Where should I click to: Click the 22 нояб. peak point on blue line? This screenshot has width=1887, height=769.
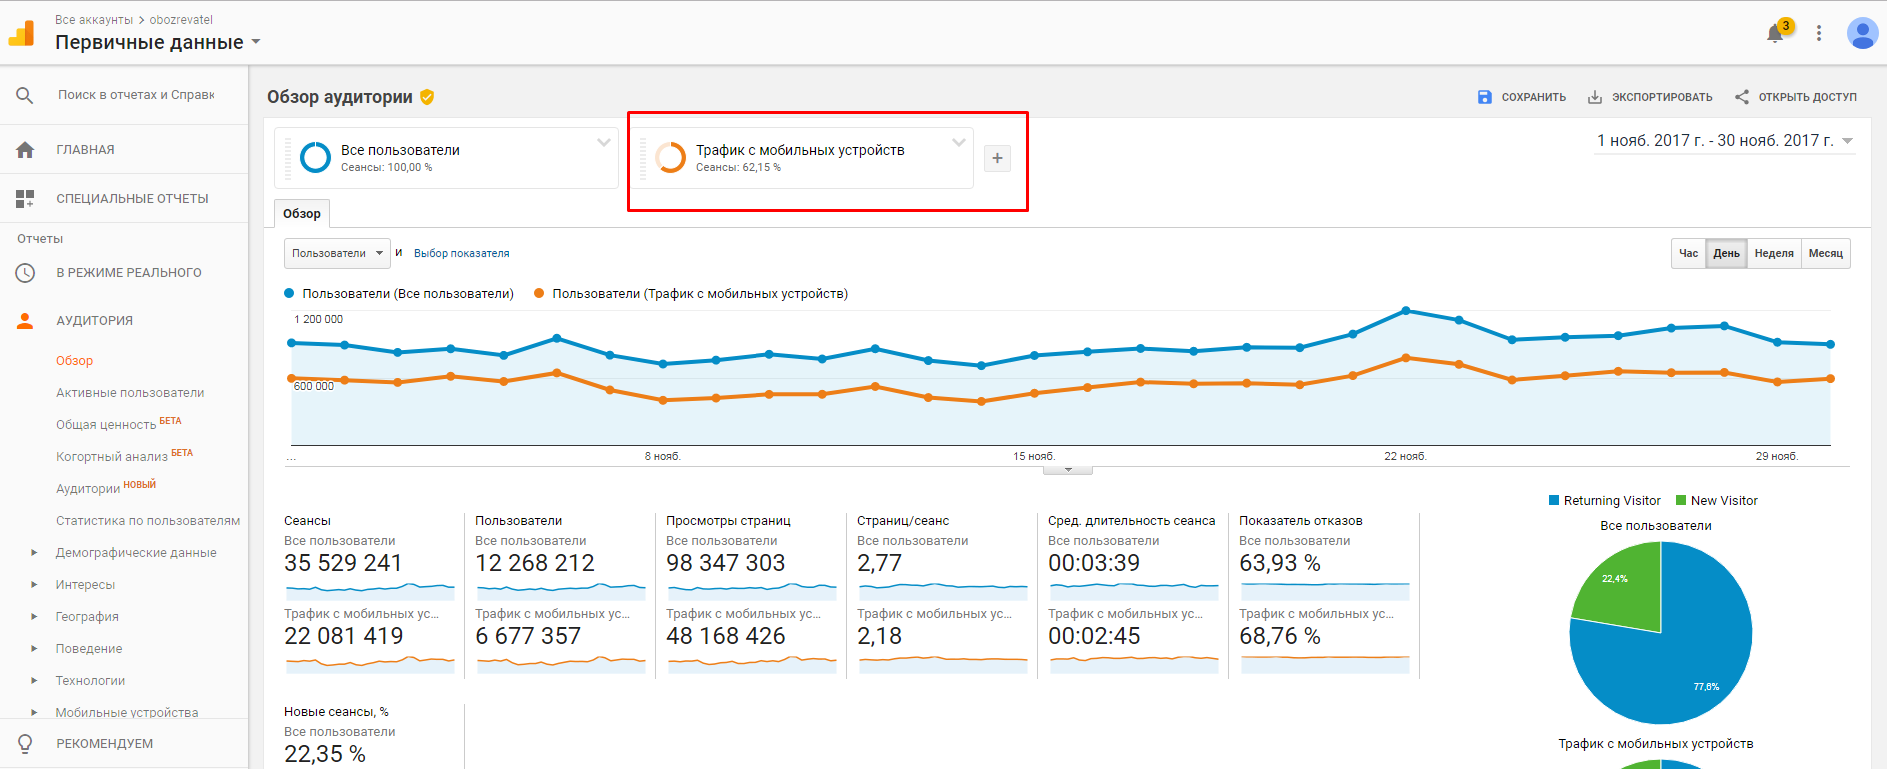tap(1406, 311)
